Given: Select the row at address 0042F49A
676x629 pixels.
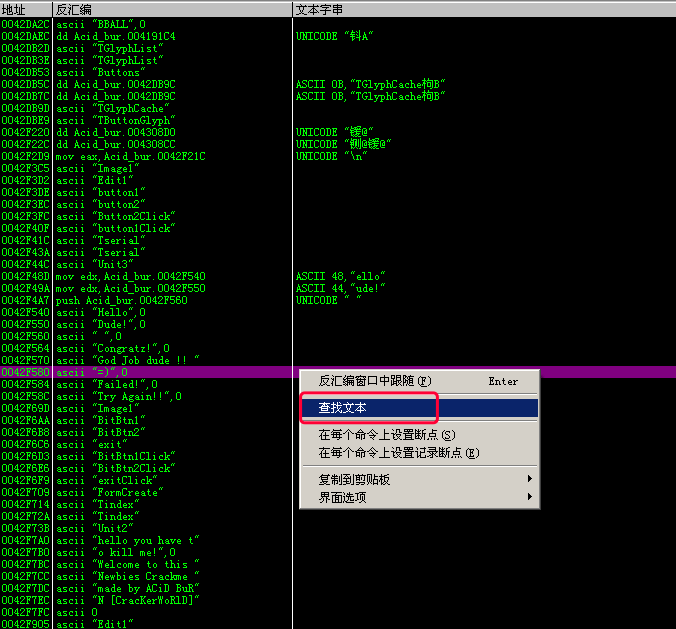Looking at the screenshot, I should click(338, 288).
